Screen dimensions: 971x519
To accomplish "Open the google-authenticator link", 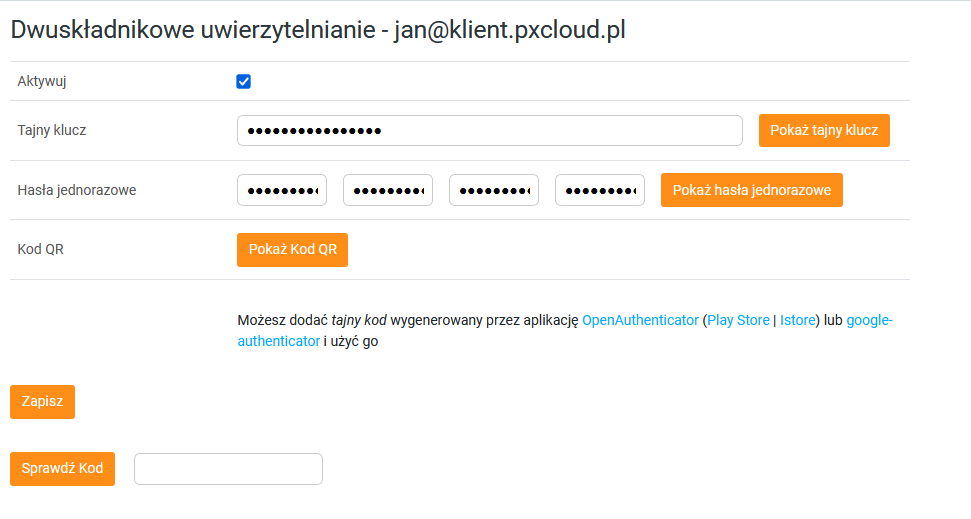I will [x=869, y=320].
